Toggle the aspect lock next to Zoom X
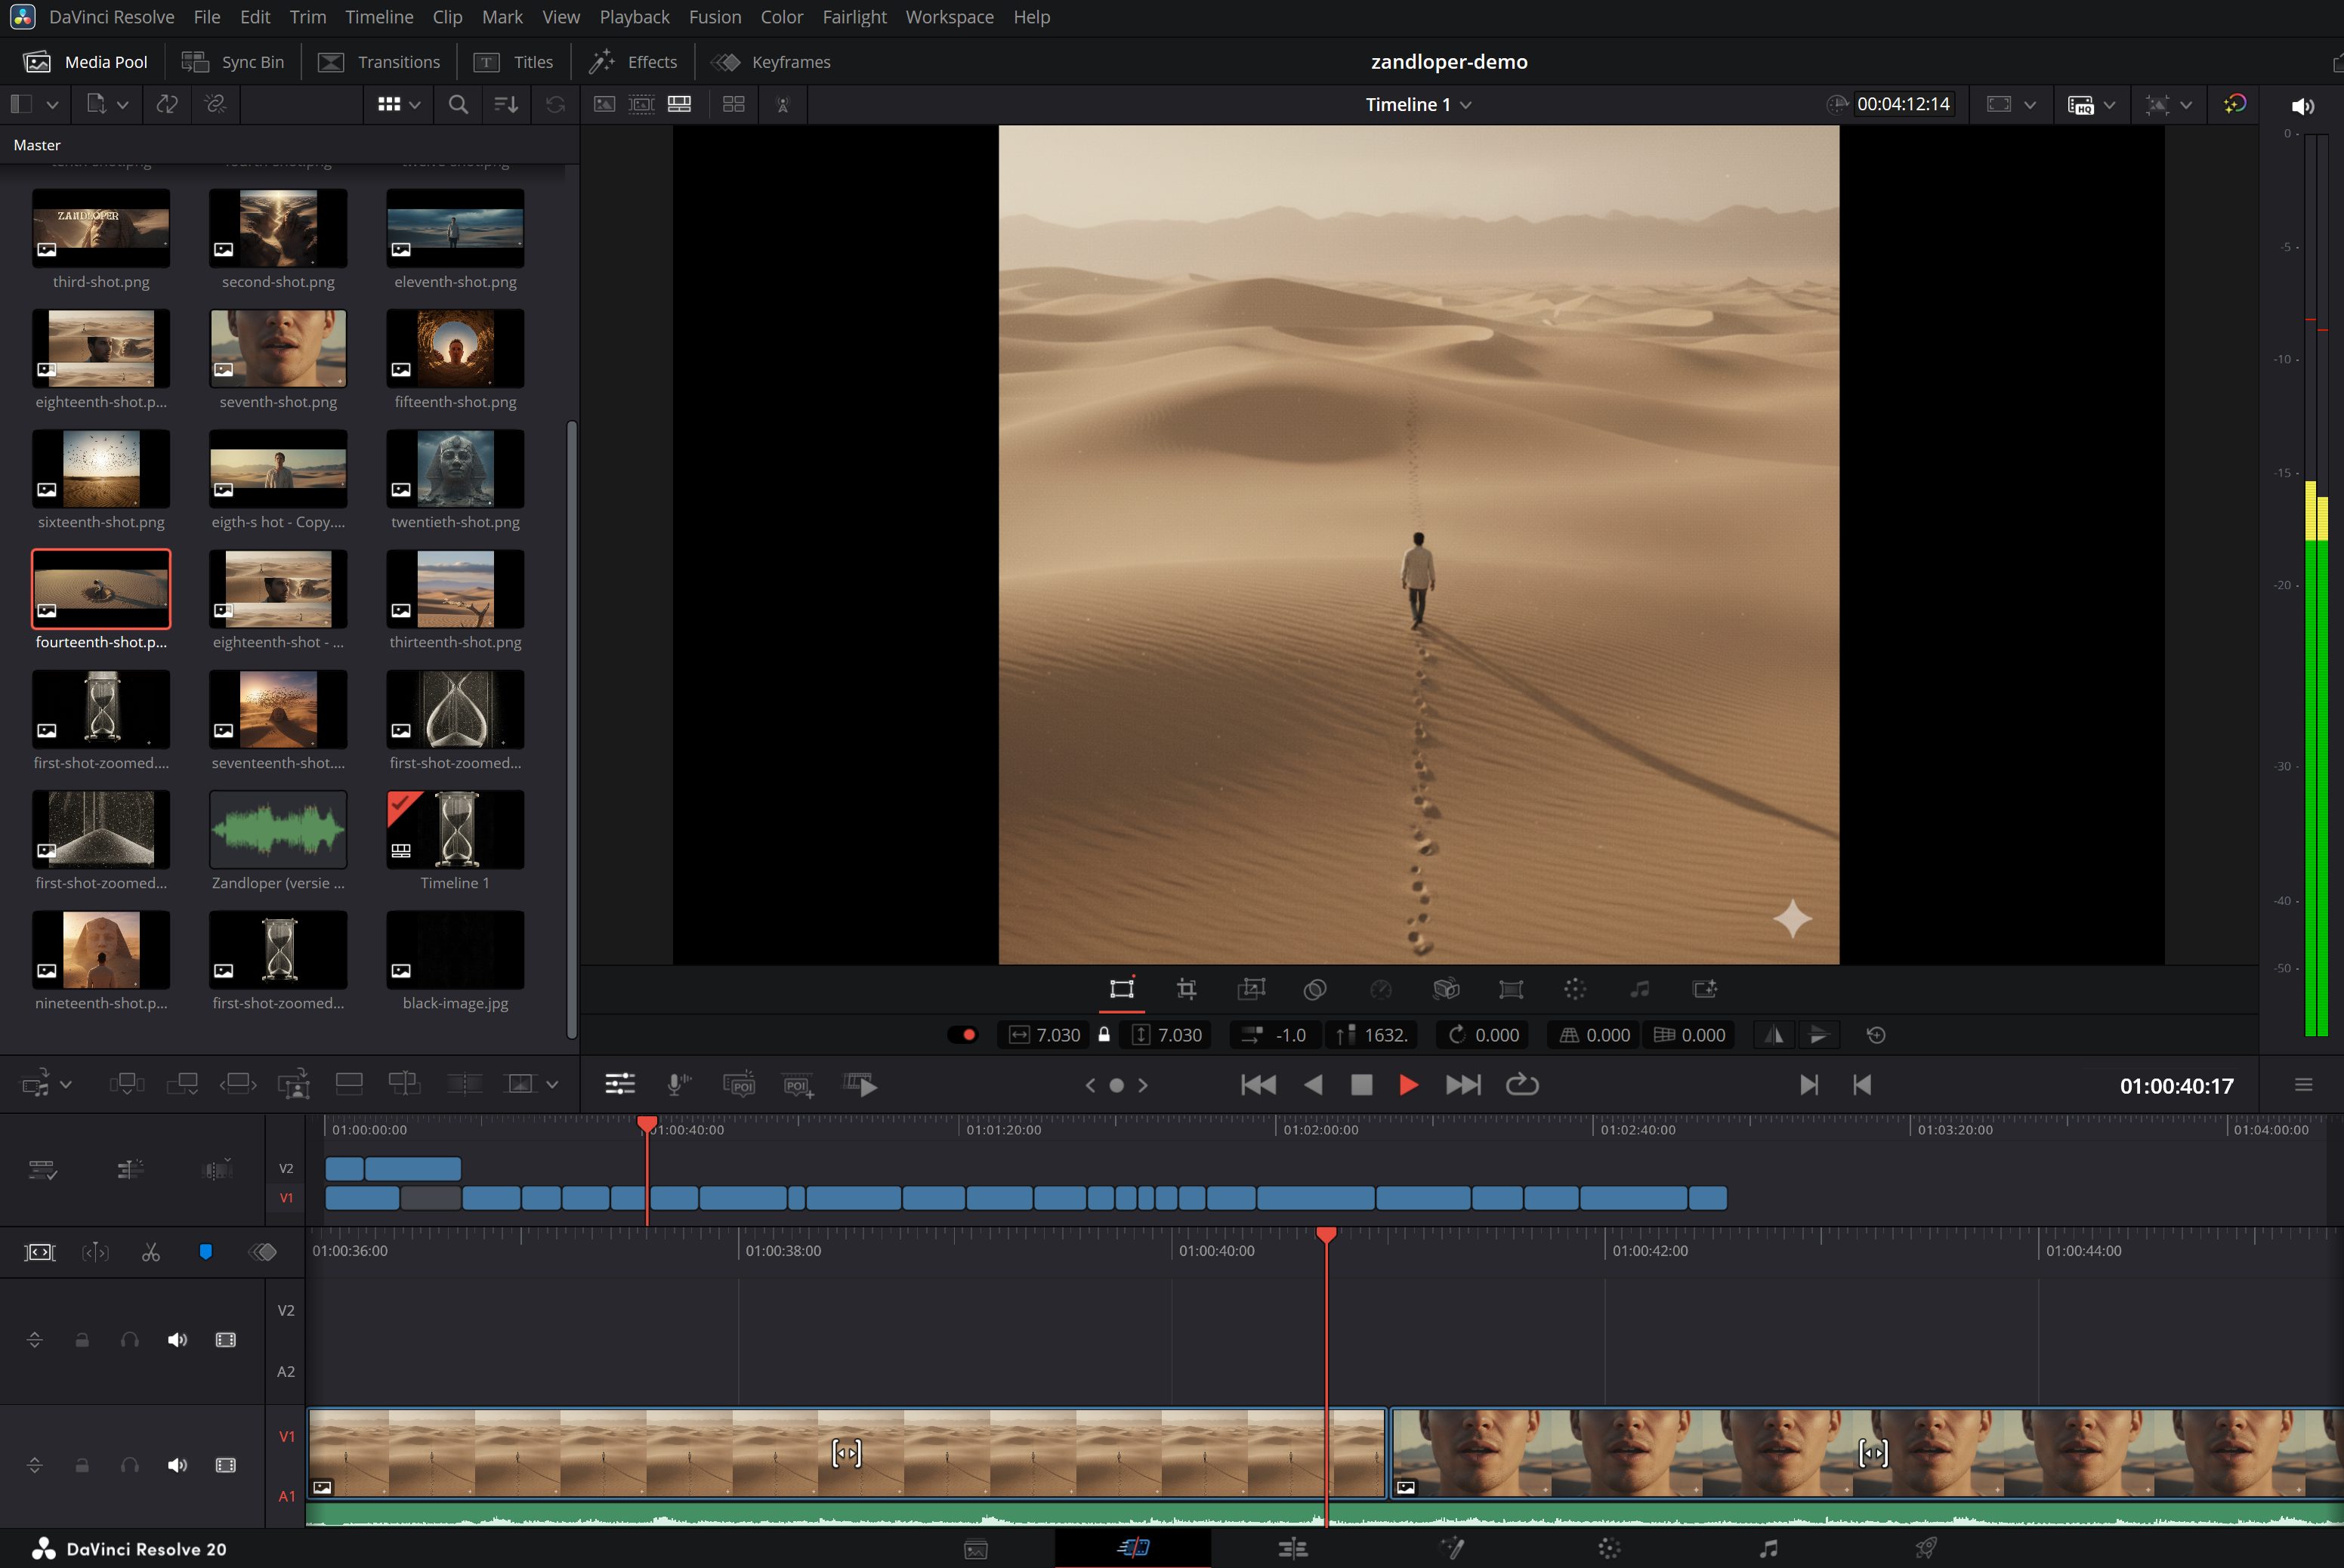The image size is (2344, 1568). [x=1104, y=1035]
